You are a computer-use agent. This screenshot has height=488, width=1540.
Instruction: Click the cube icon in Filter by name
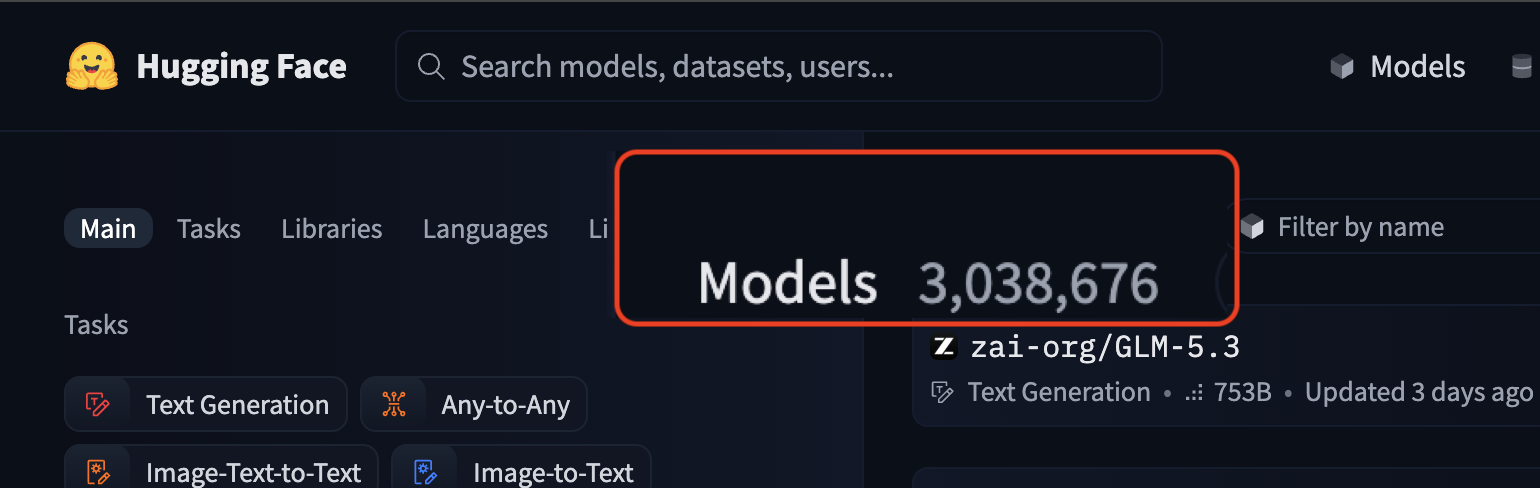[x=1252, y=227]
